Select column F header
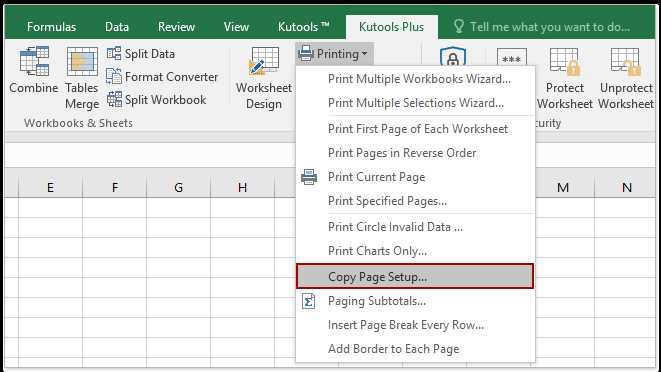 point(115,187)
